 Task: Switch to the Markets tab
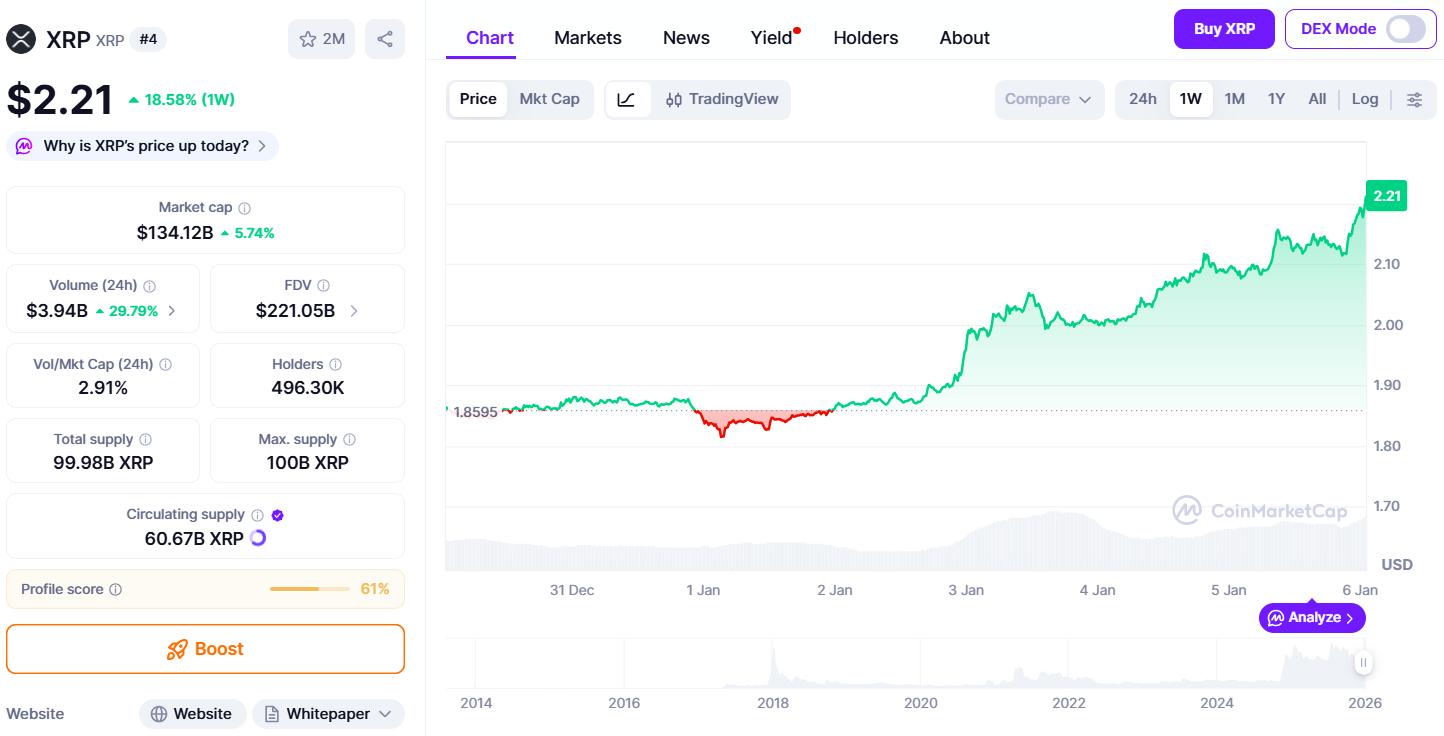pyautogui.click(x=588, y=37)
